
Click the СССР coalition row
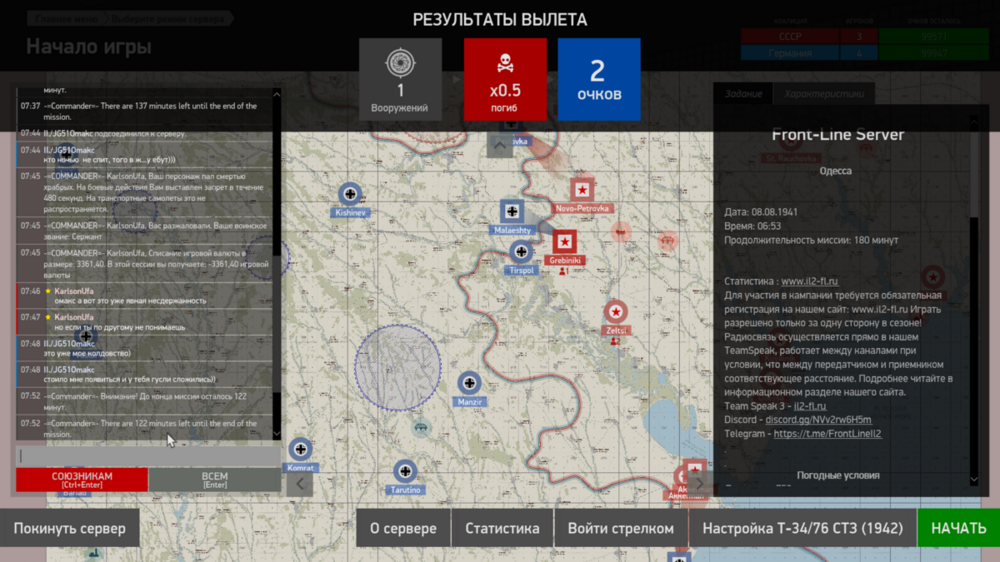[864, 36]
